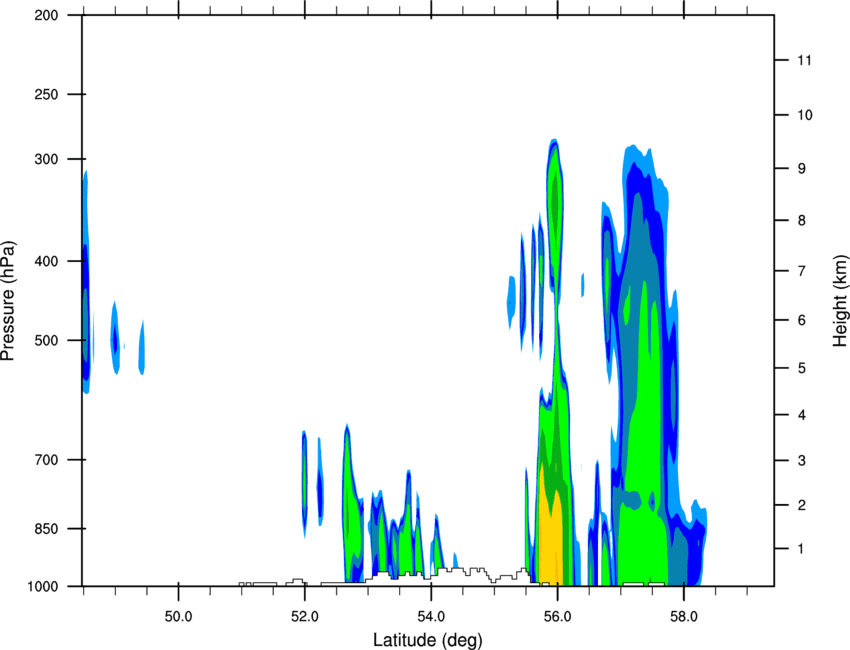Click the 5 km height label
The width and height of the screenshot is (850, 650).
coord(802,368)
